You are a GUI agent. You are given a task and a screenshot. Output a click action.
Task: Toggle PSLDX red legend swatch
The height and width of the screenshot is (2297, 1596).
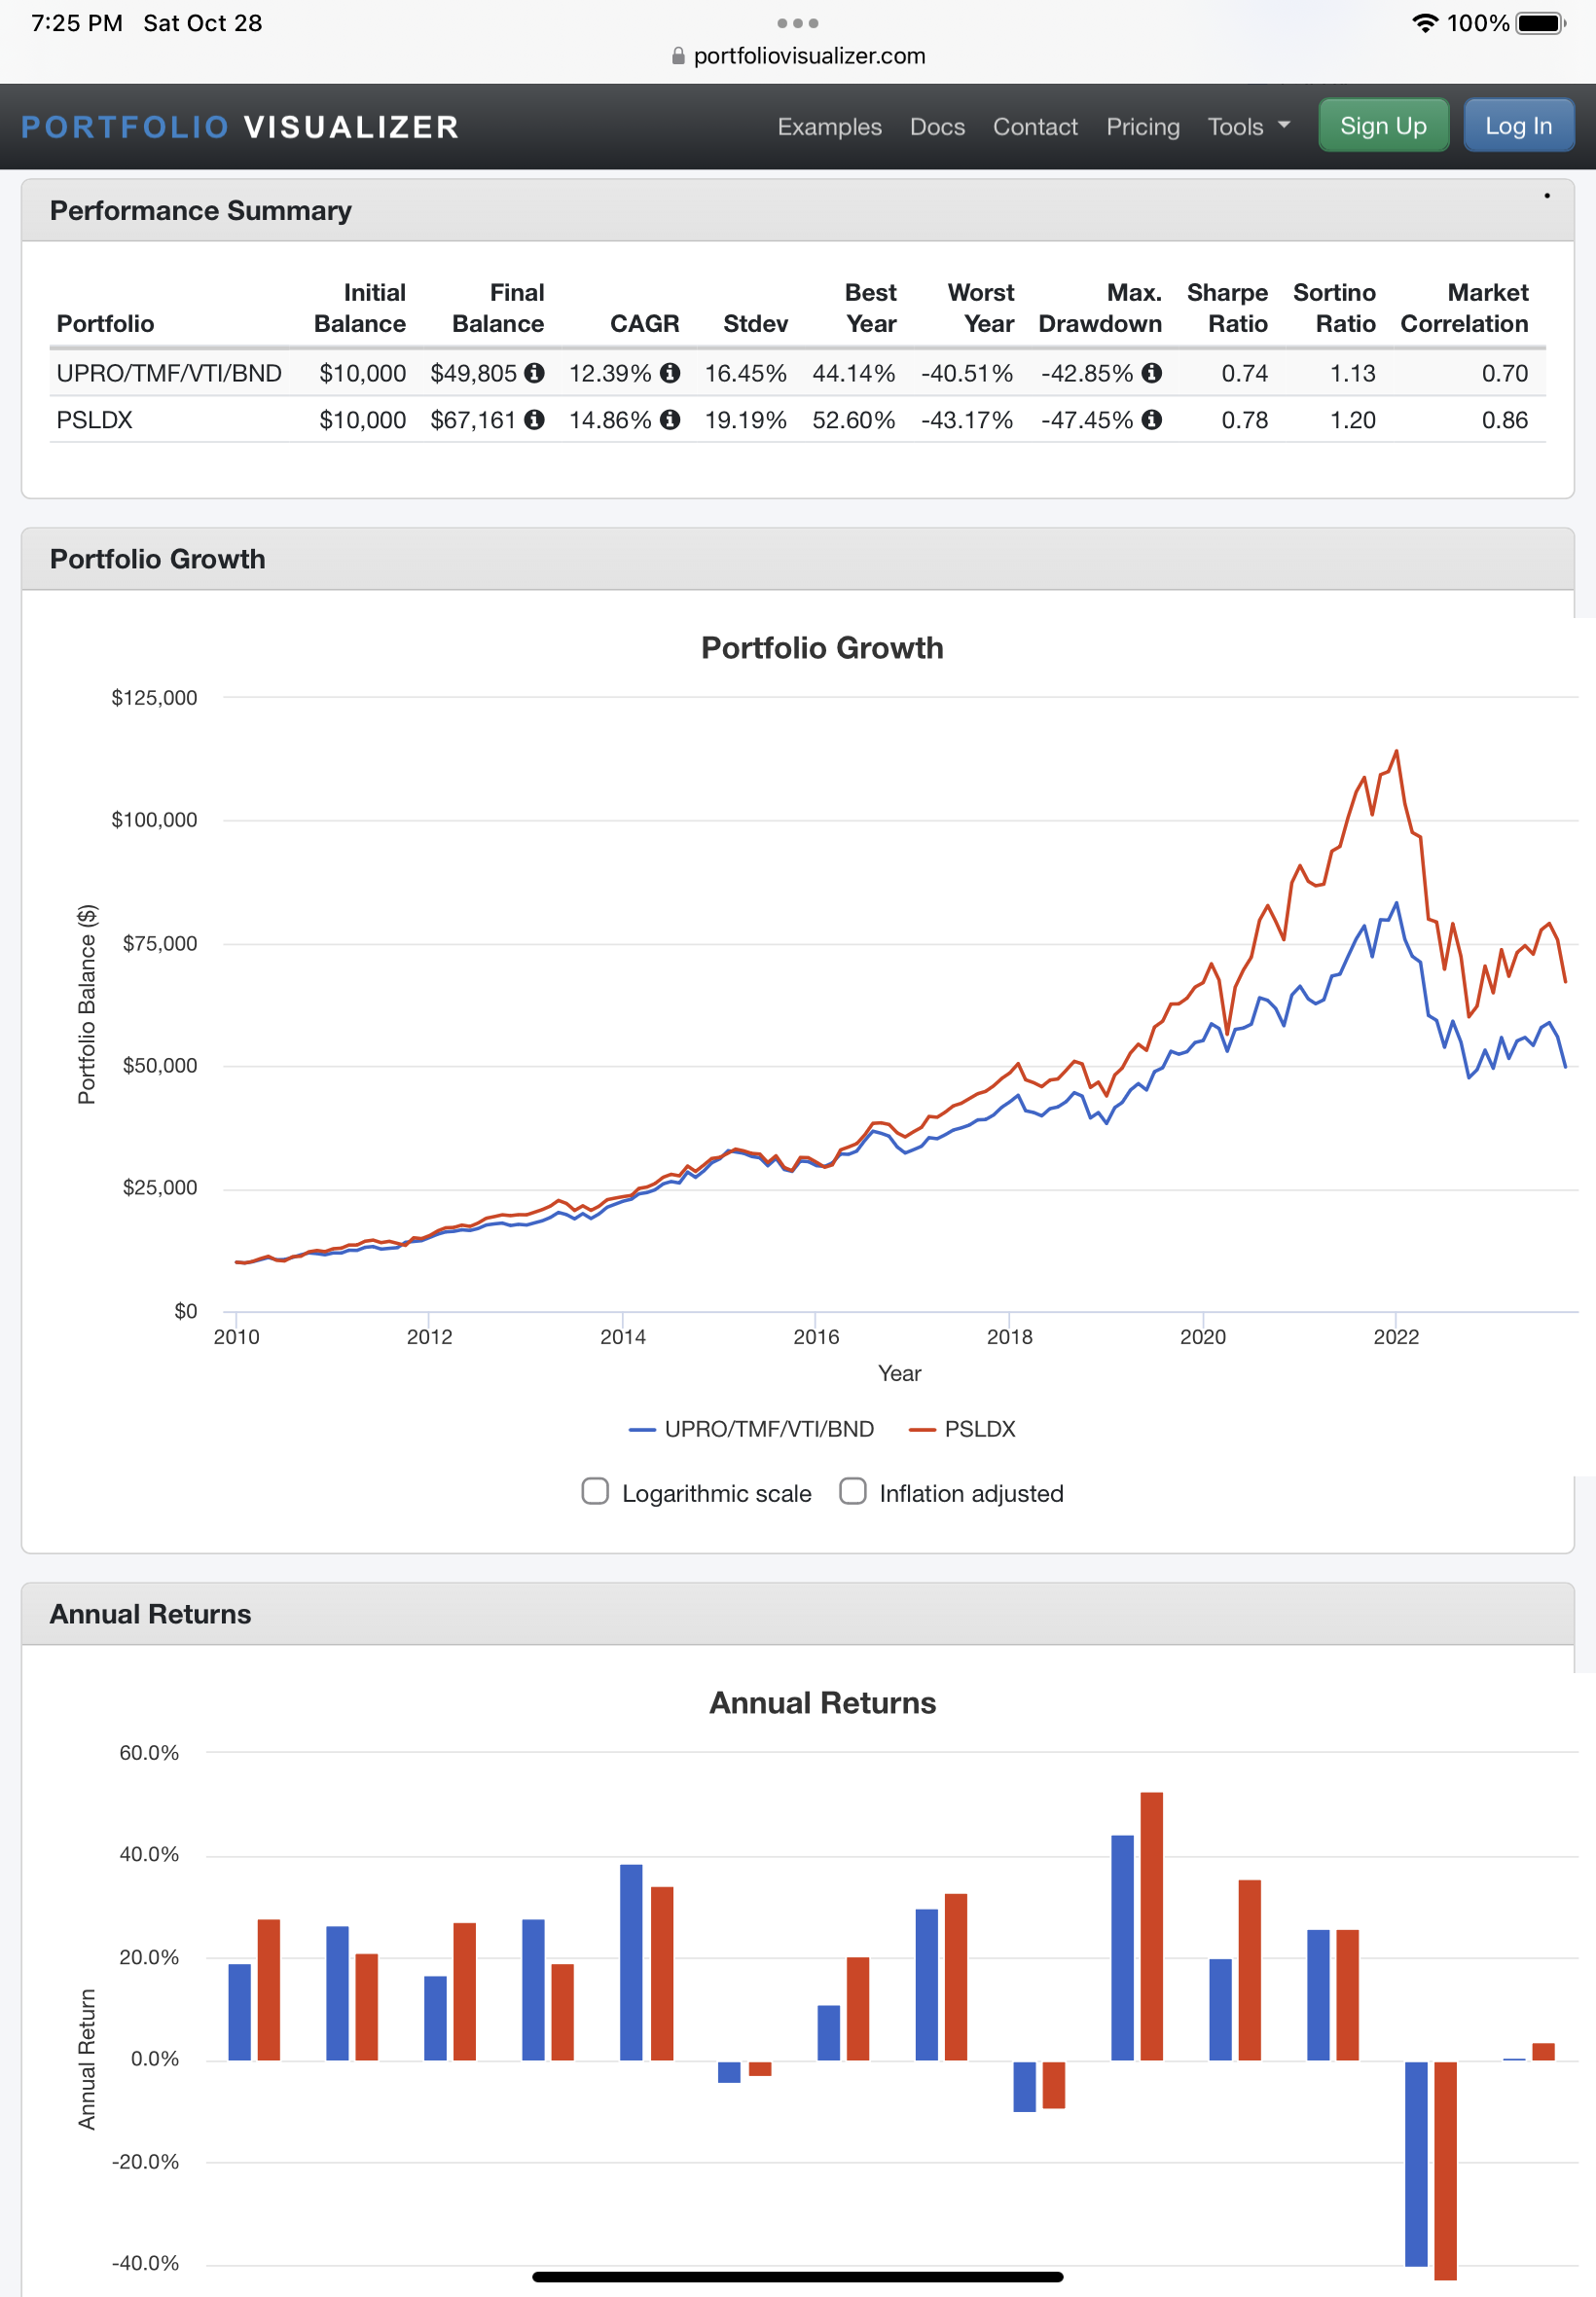tap(921, 1430)
